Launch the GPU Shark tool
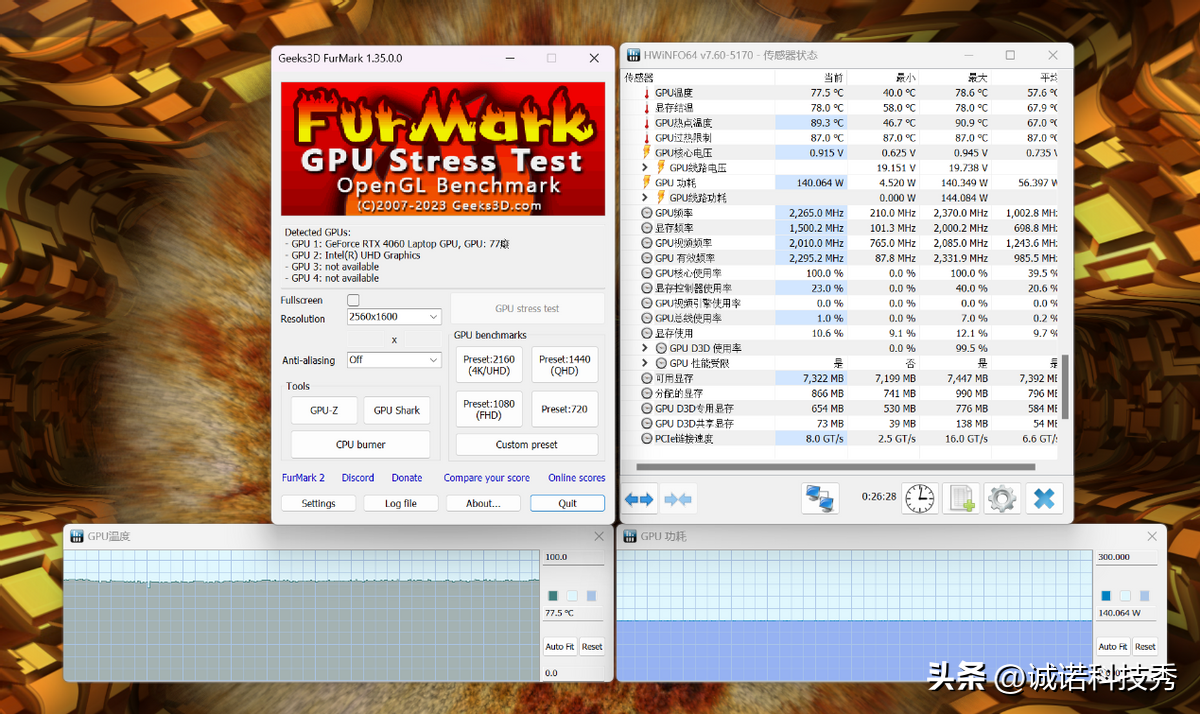 pos(397,410)
